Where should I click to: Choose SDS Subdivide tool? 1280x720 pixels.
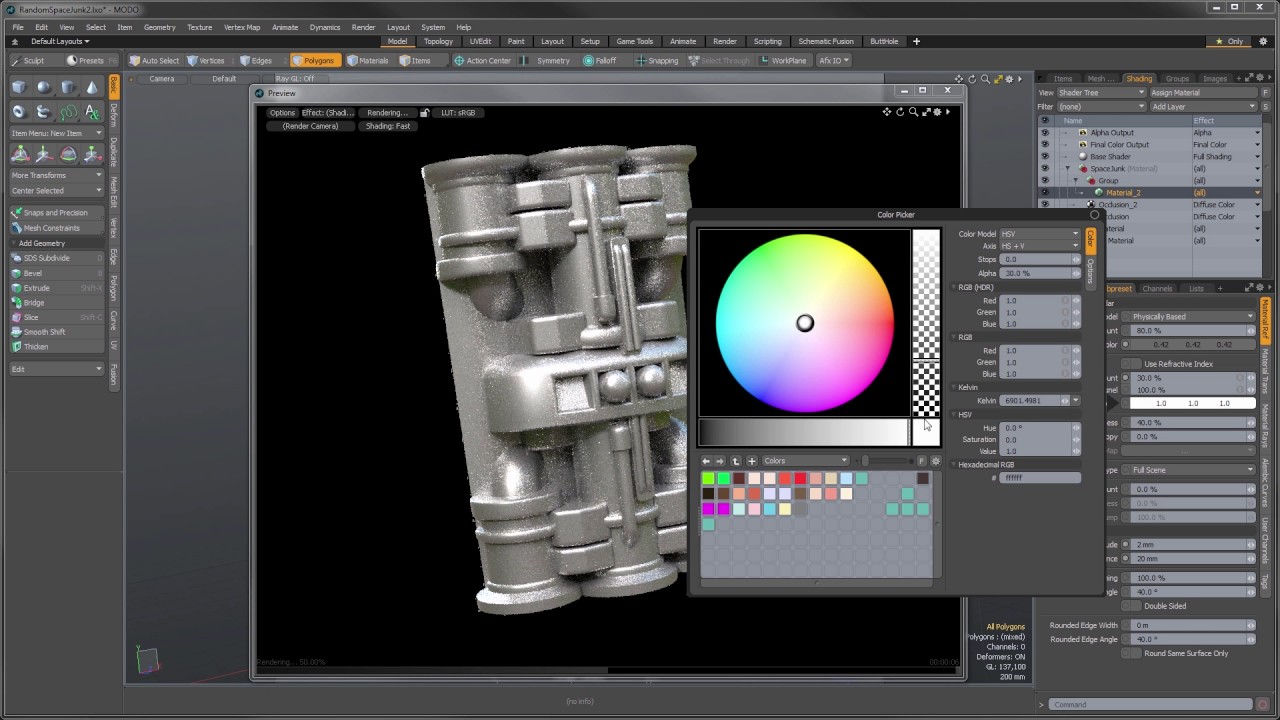(x=56, y=258)
